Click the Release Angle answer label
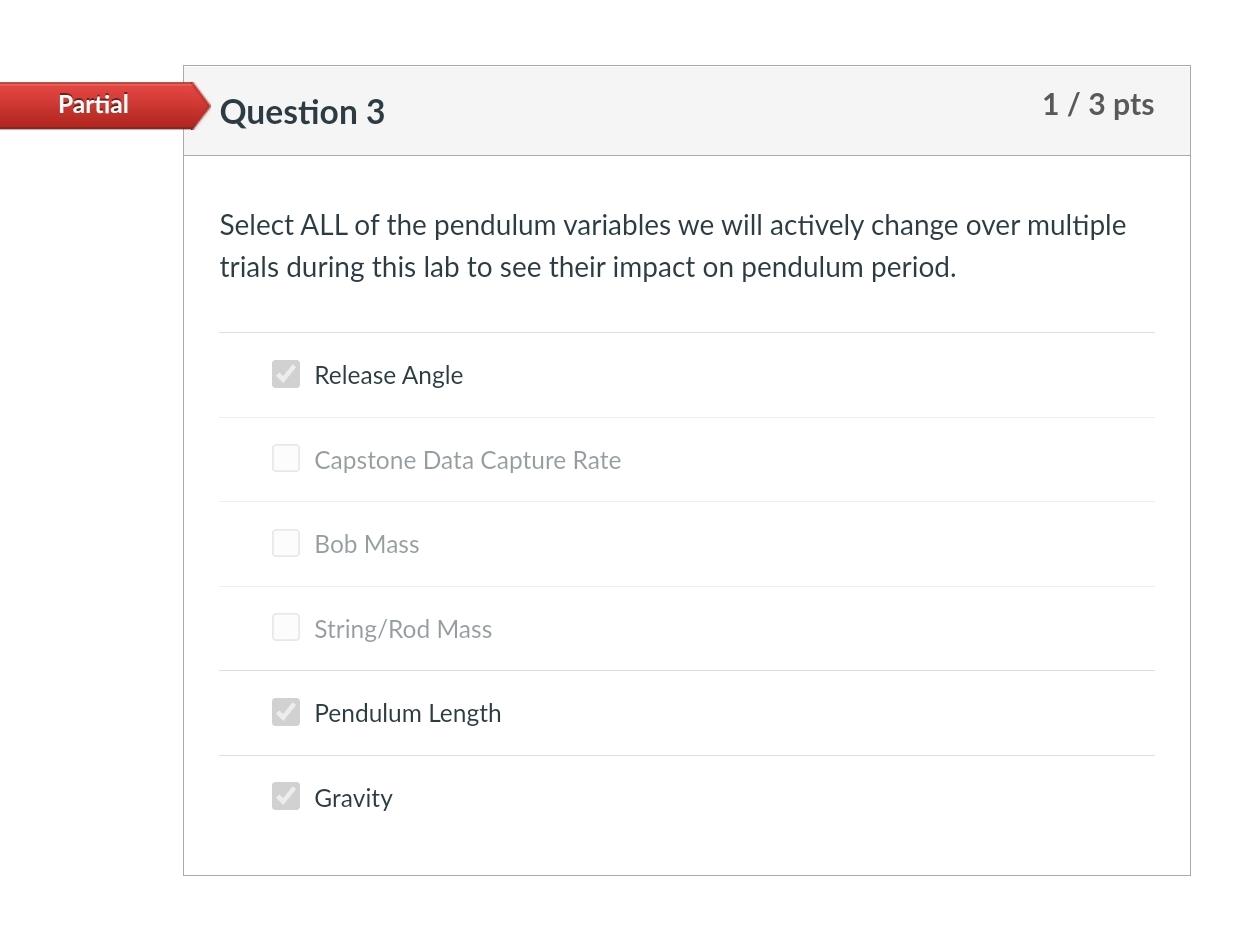 [x=388, y=374]
